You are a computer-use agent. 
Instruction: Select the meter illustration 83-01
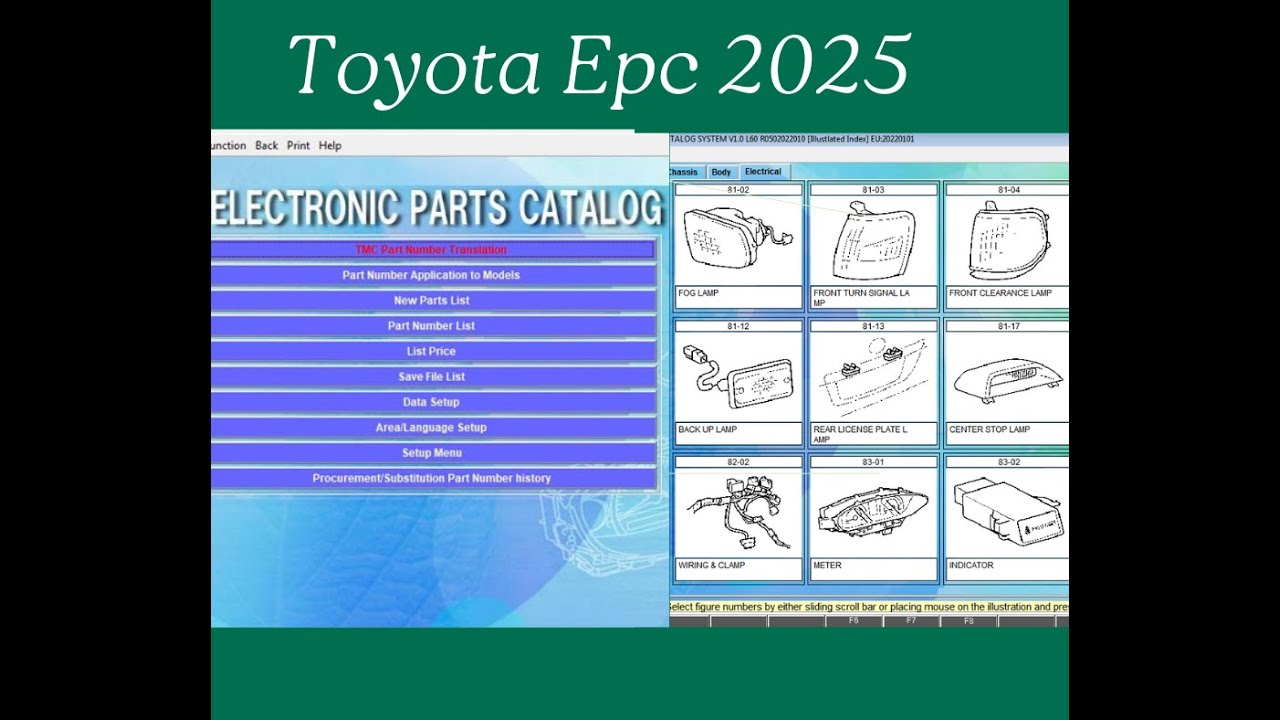click(873, 512)
